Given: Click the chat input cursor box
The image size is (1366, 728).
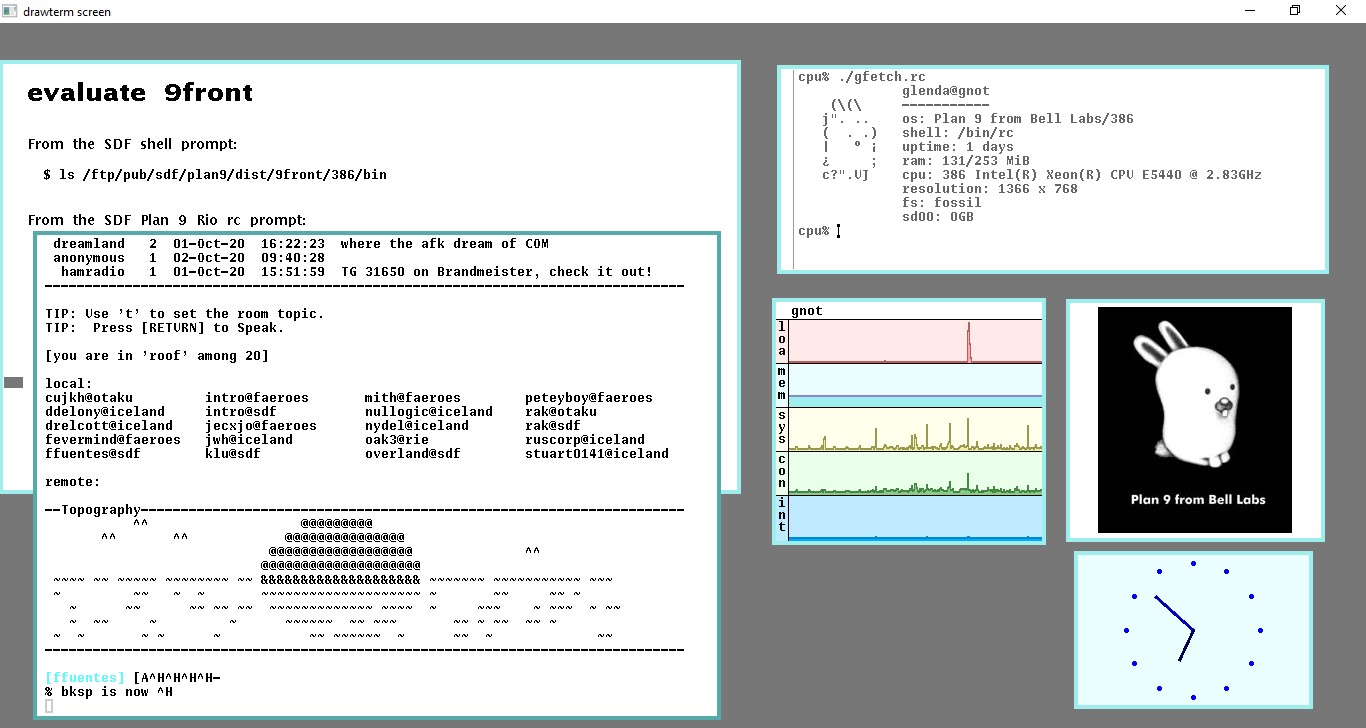Looking at the screenshot, I should coord(49,706).
